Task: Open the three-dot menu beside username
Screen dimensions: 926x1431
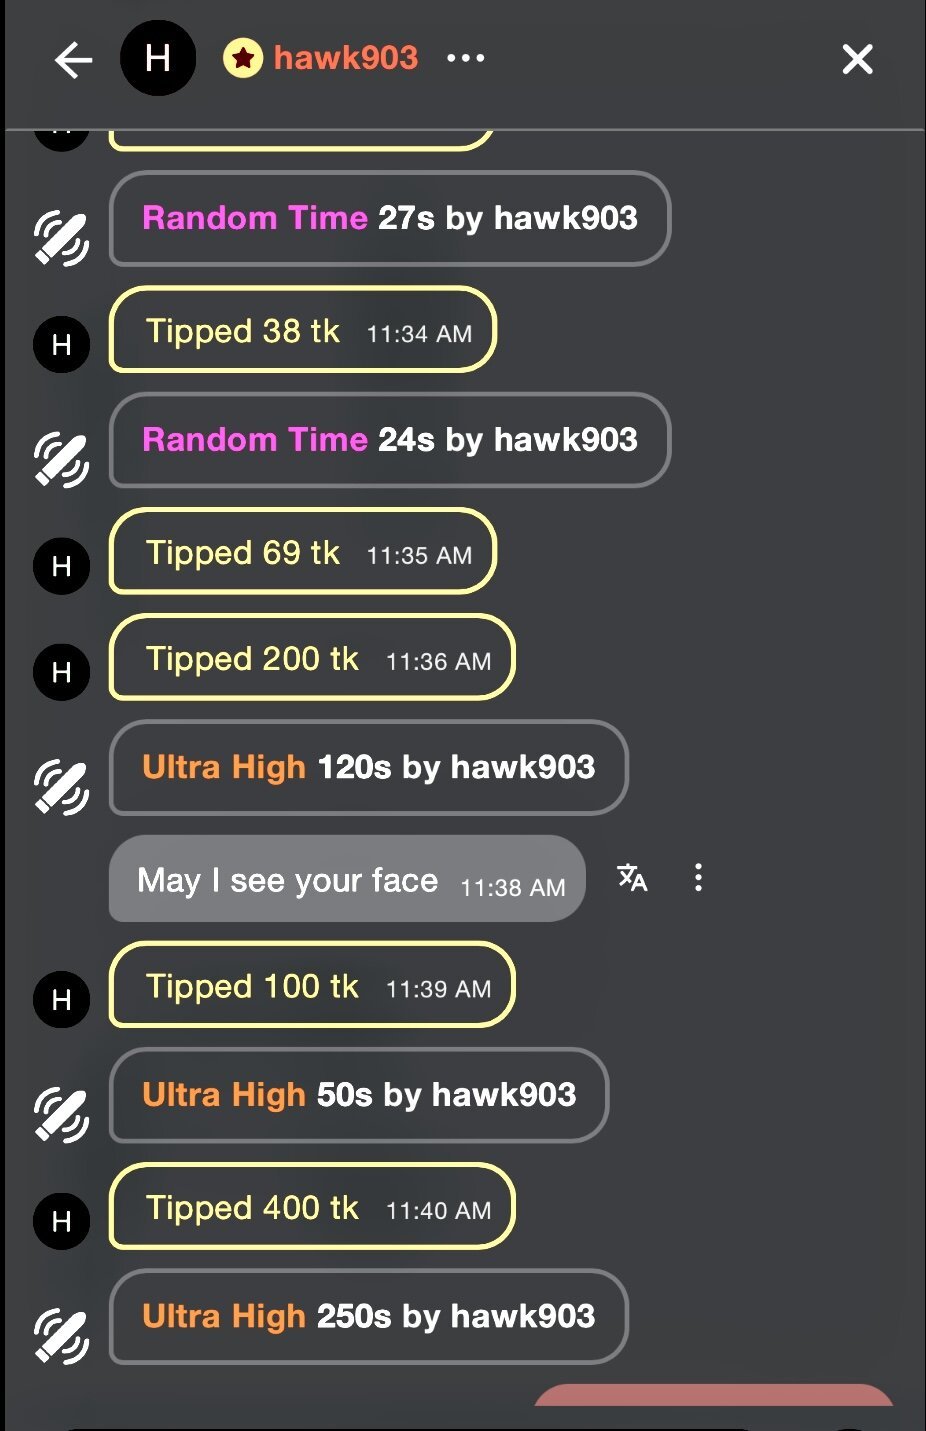Action: coord(465,58)
